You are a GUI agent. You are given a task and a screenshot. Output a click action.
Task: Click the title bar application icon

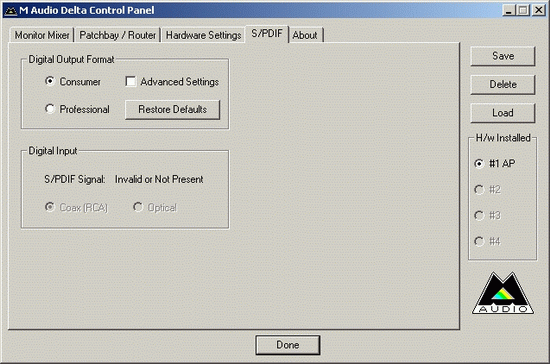(x=11, y=11)
